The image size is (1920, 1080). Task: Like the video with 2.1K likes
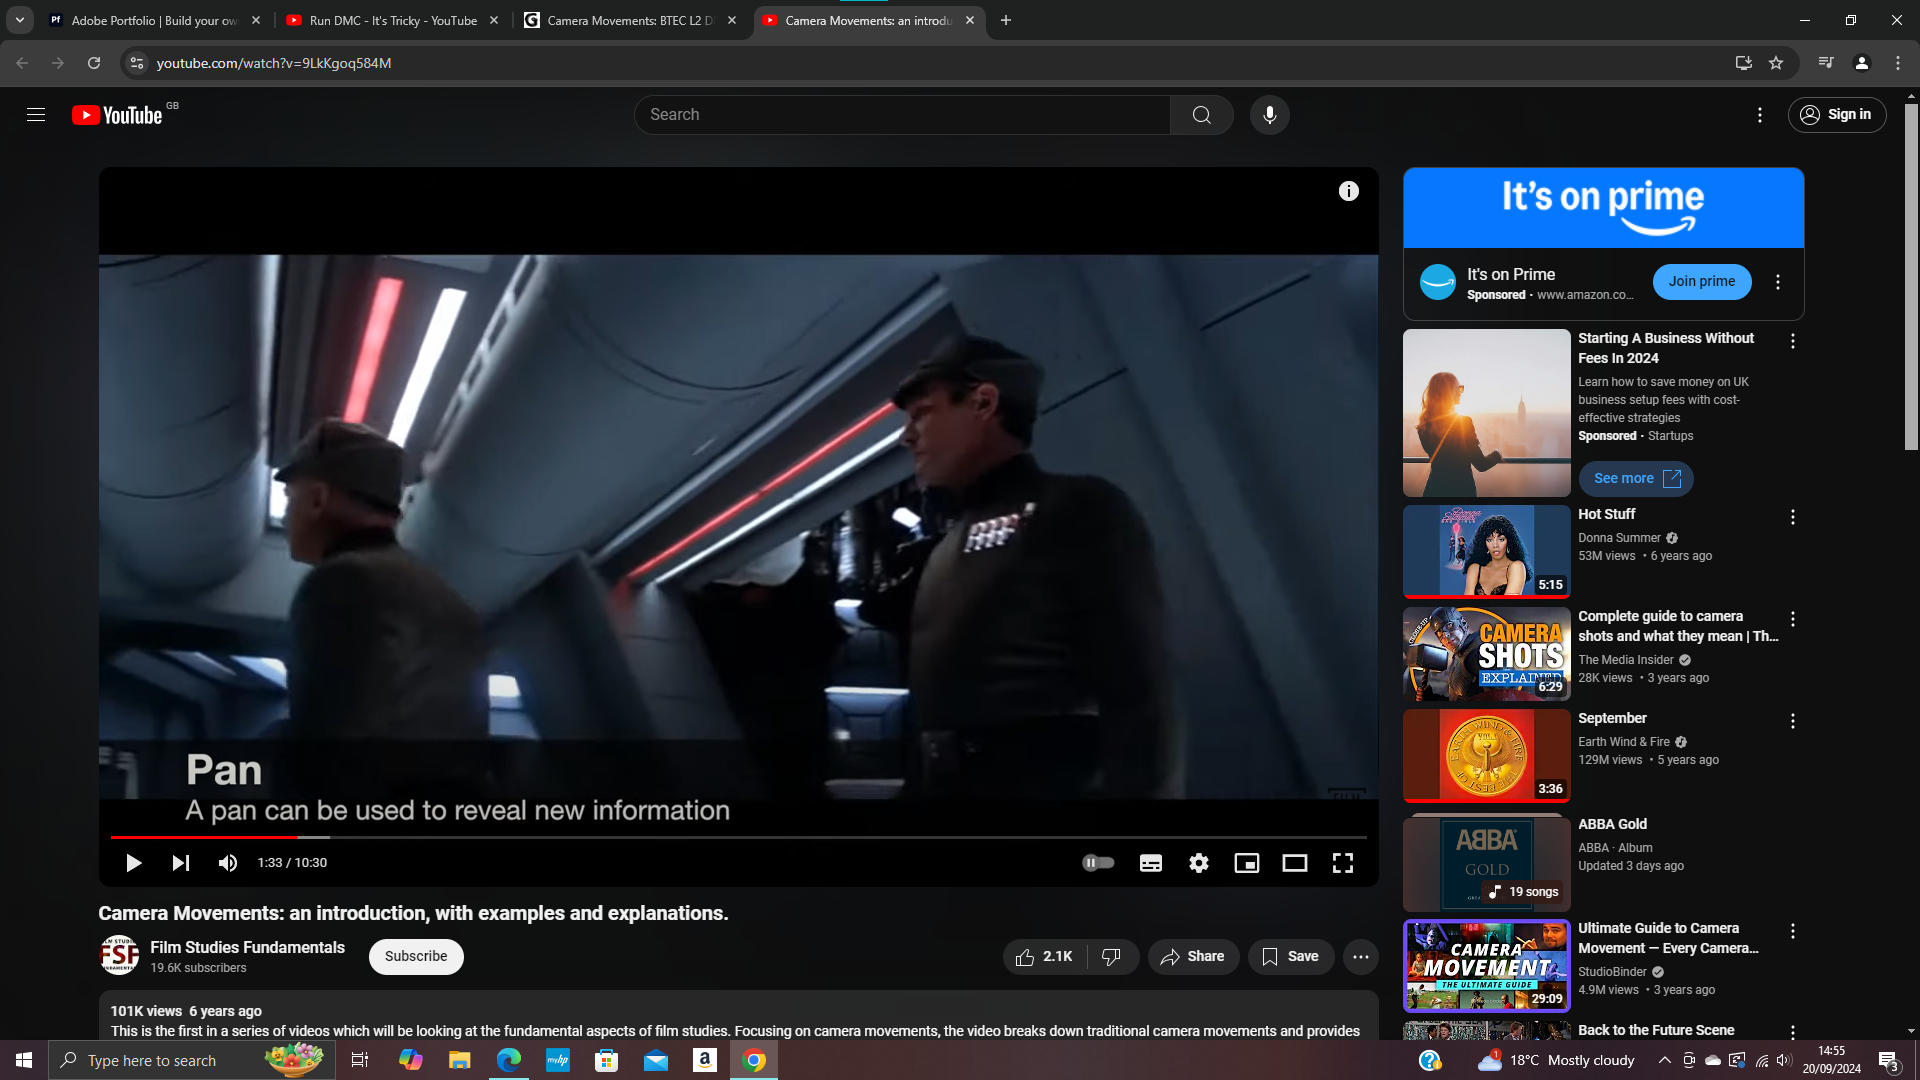(x=1044, y=957)
